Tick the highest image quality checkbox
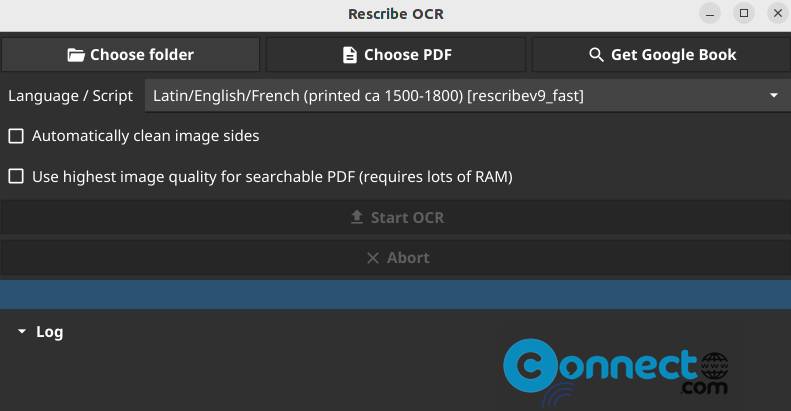 coord(16,177)
